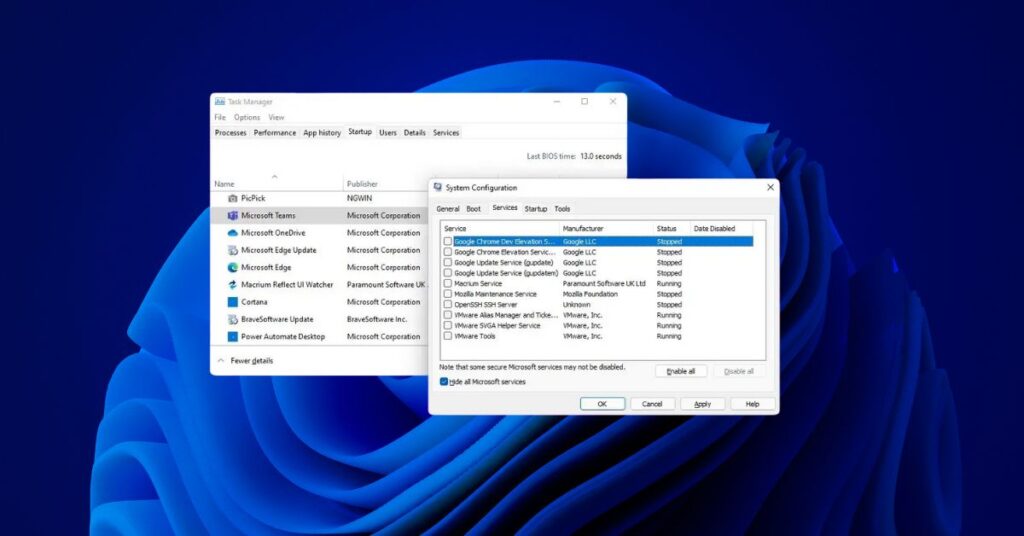
Task: Click OK in System Configuration
Action: click(x=602, y=404)
